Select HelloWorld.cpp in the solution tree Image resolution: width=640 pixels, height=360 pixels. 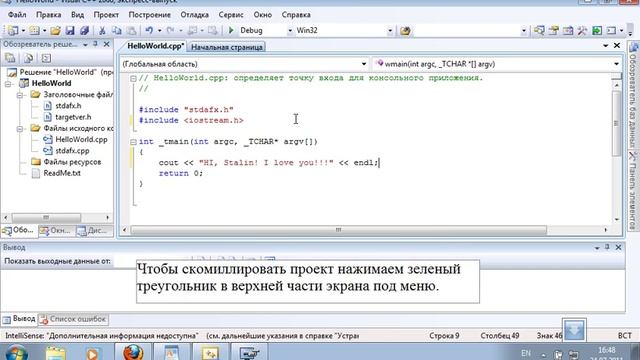(x=81, y=140)
